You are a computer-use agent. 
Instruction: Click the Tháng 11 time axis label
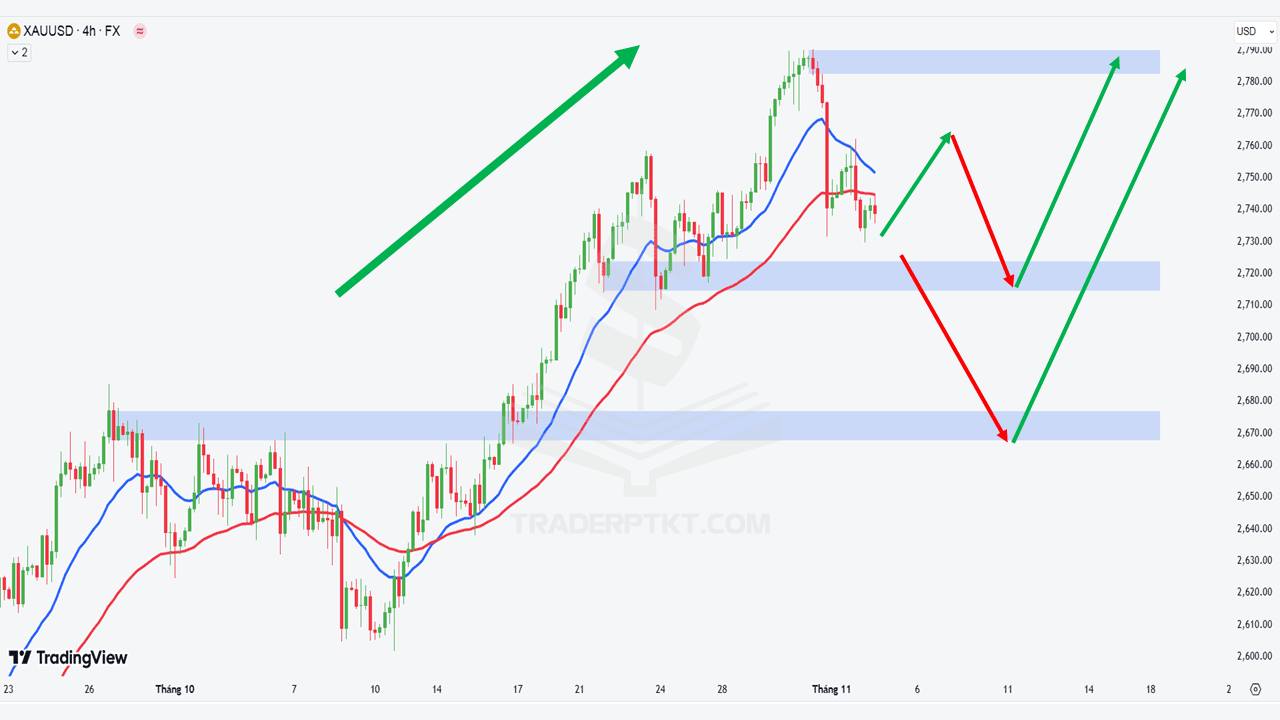[831, 689]
